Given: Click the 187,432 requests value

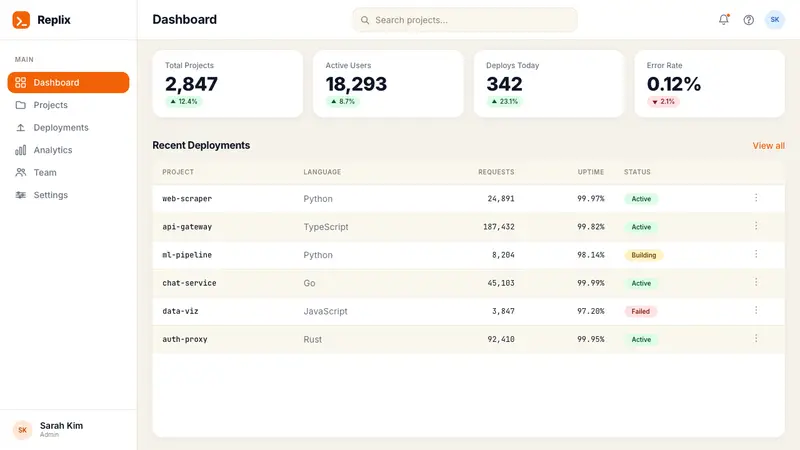Looking at the screenshot, I should coord(499,227).
